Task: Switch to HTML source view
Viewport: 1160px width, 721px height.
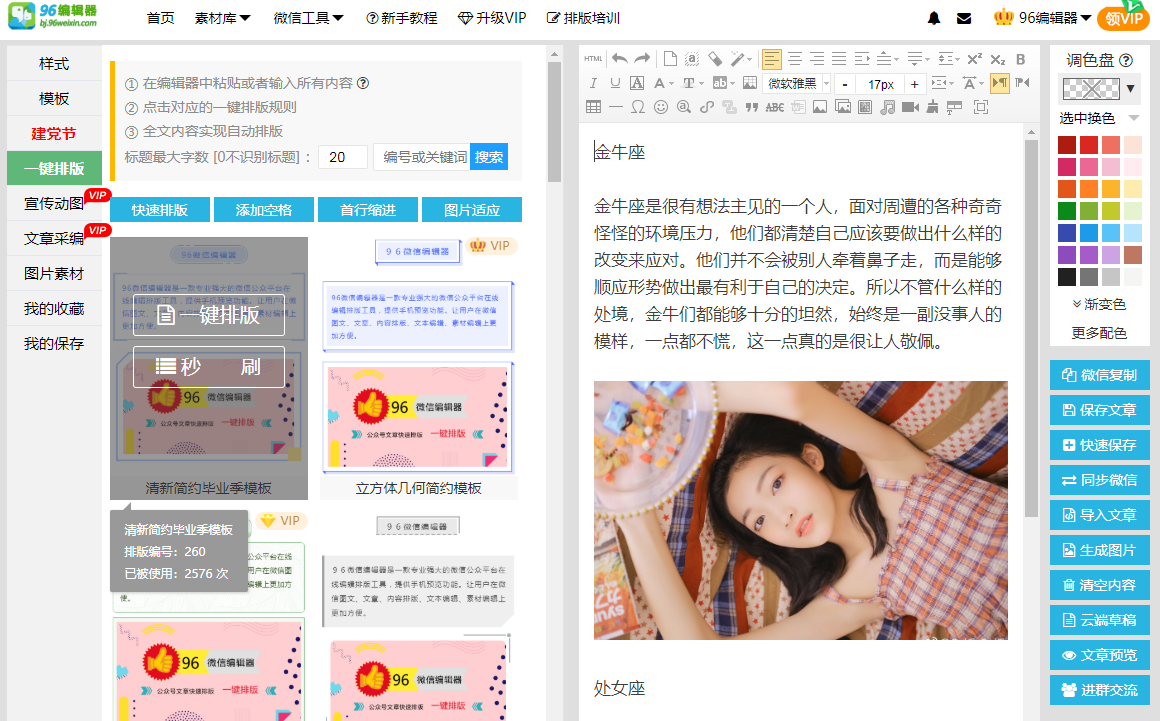Action: pos(591,58)
